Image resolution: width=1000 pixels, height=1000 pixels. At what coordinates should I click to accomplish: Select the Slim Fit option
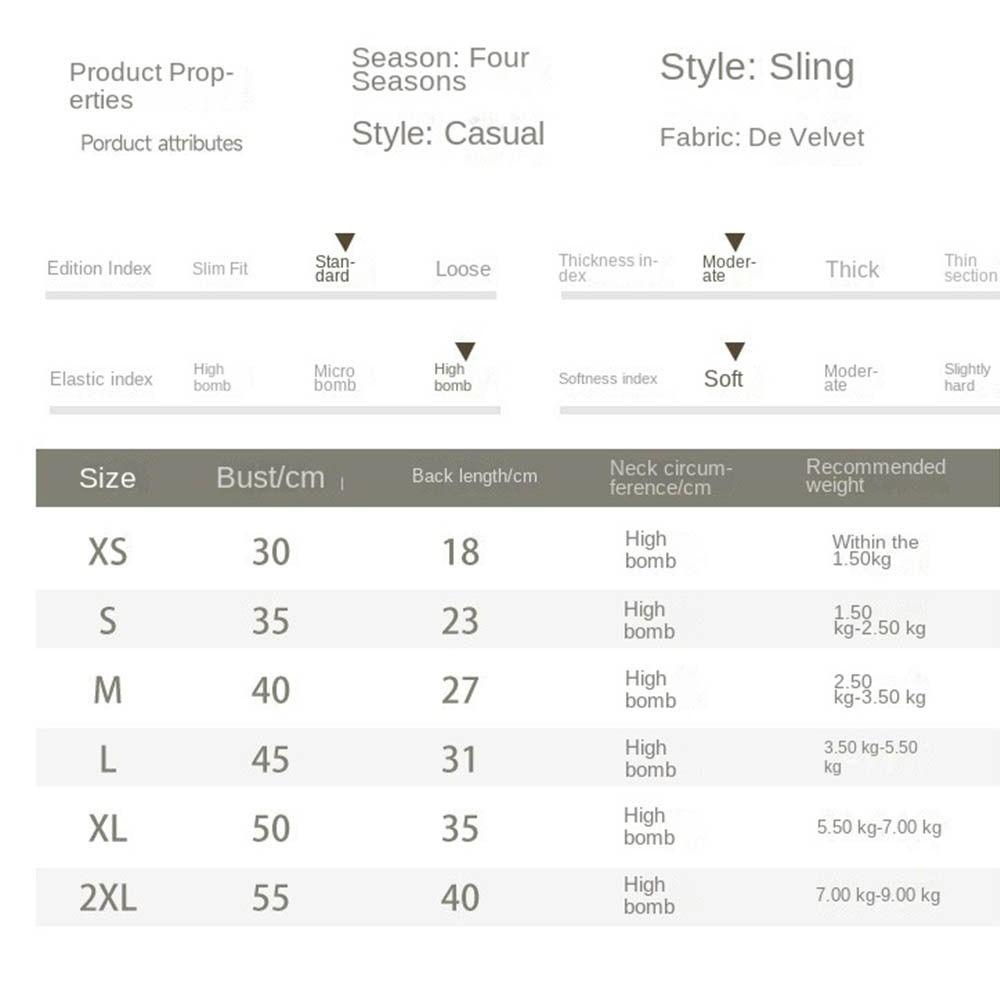click(x=220, y=269)
